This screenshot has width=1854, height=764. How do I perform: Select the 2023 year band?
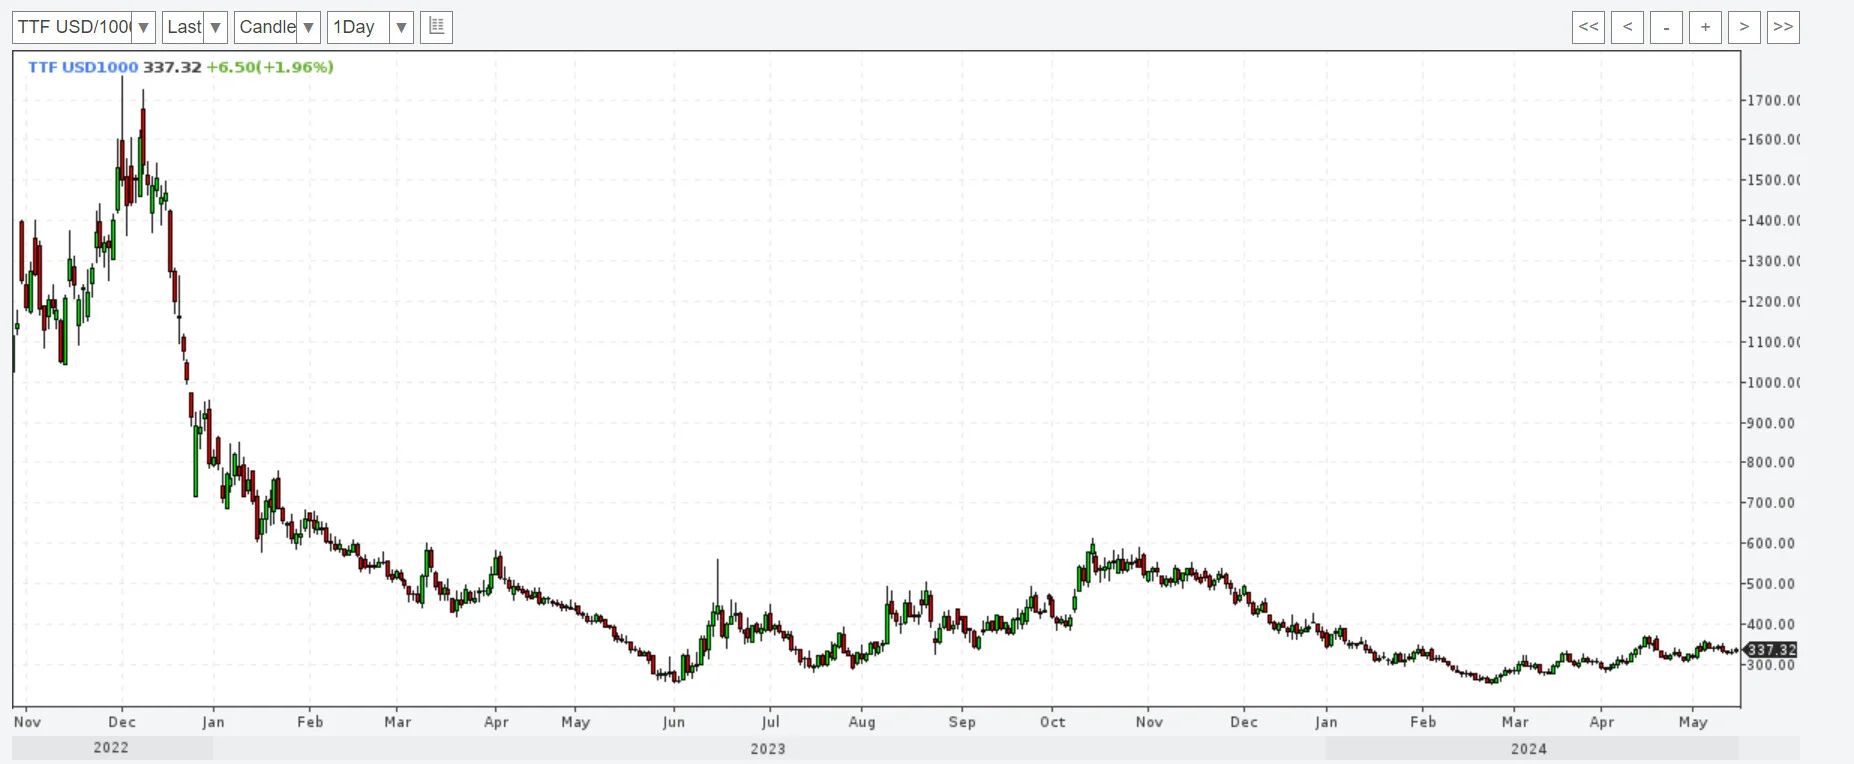[x=768, y=748]
